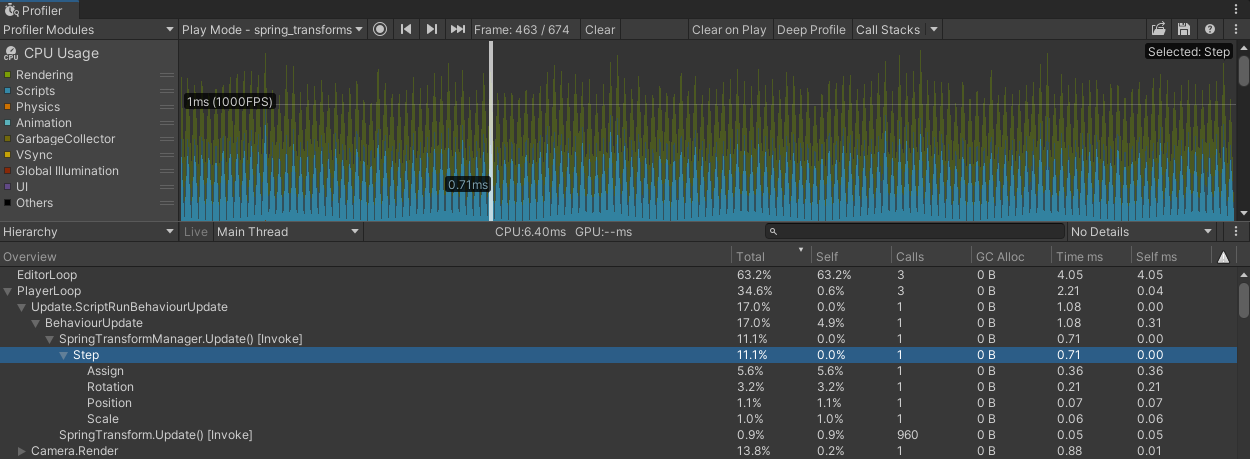The width and height of the screenshot is (1250, 459).
Task: Sort by the Self column
Action: pos(851,257)
